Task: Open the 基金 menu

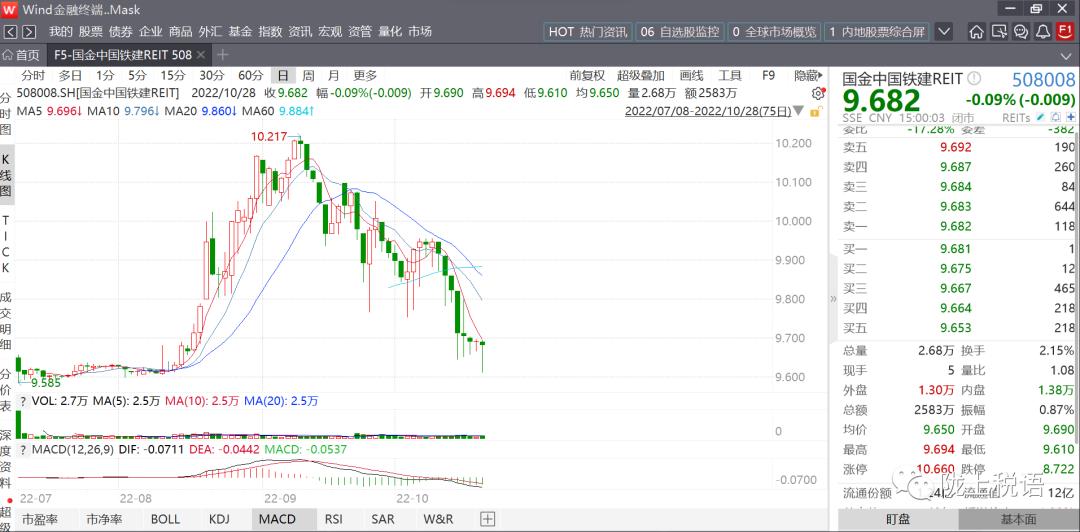Action: coord(240,32)
